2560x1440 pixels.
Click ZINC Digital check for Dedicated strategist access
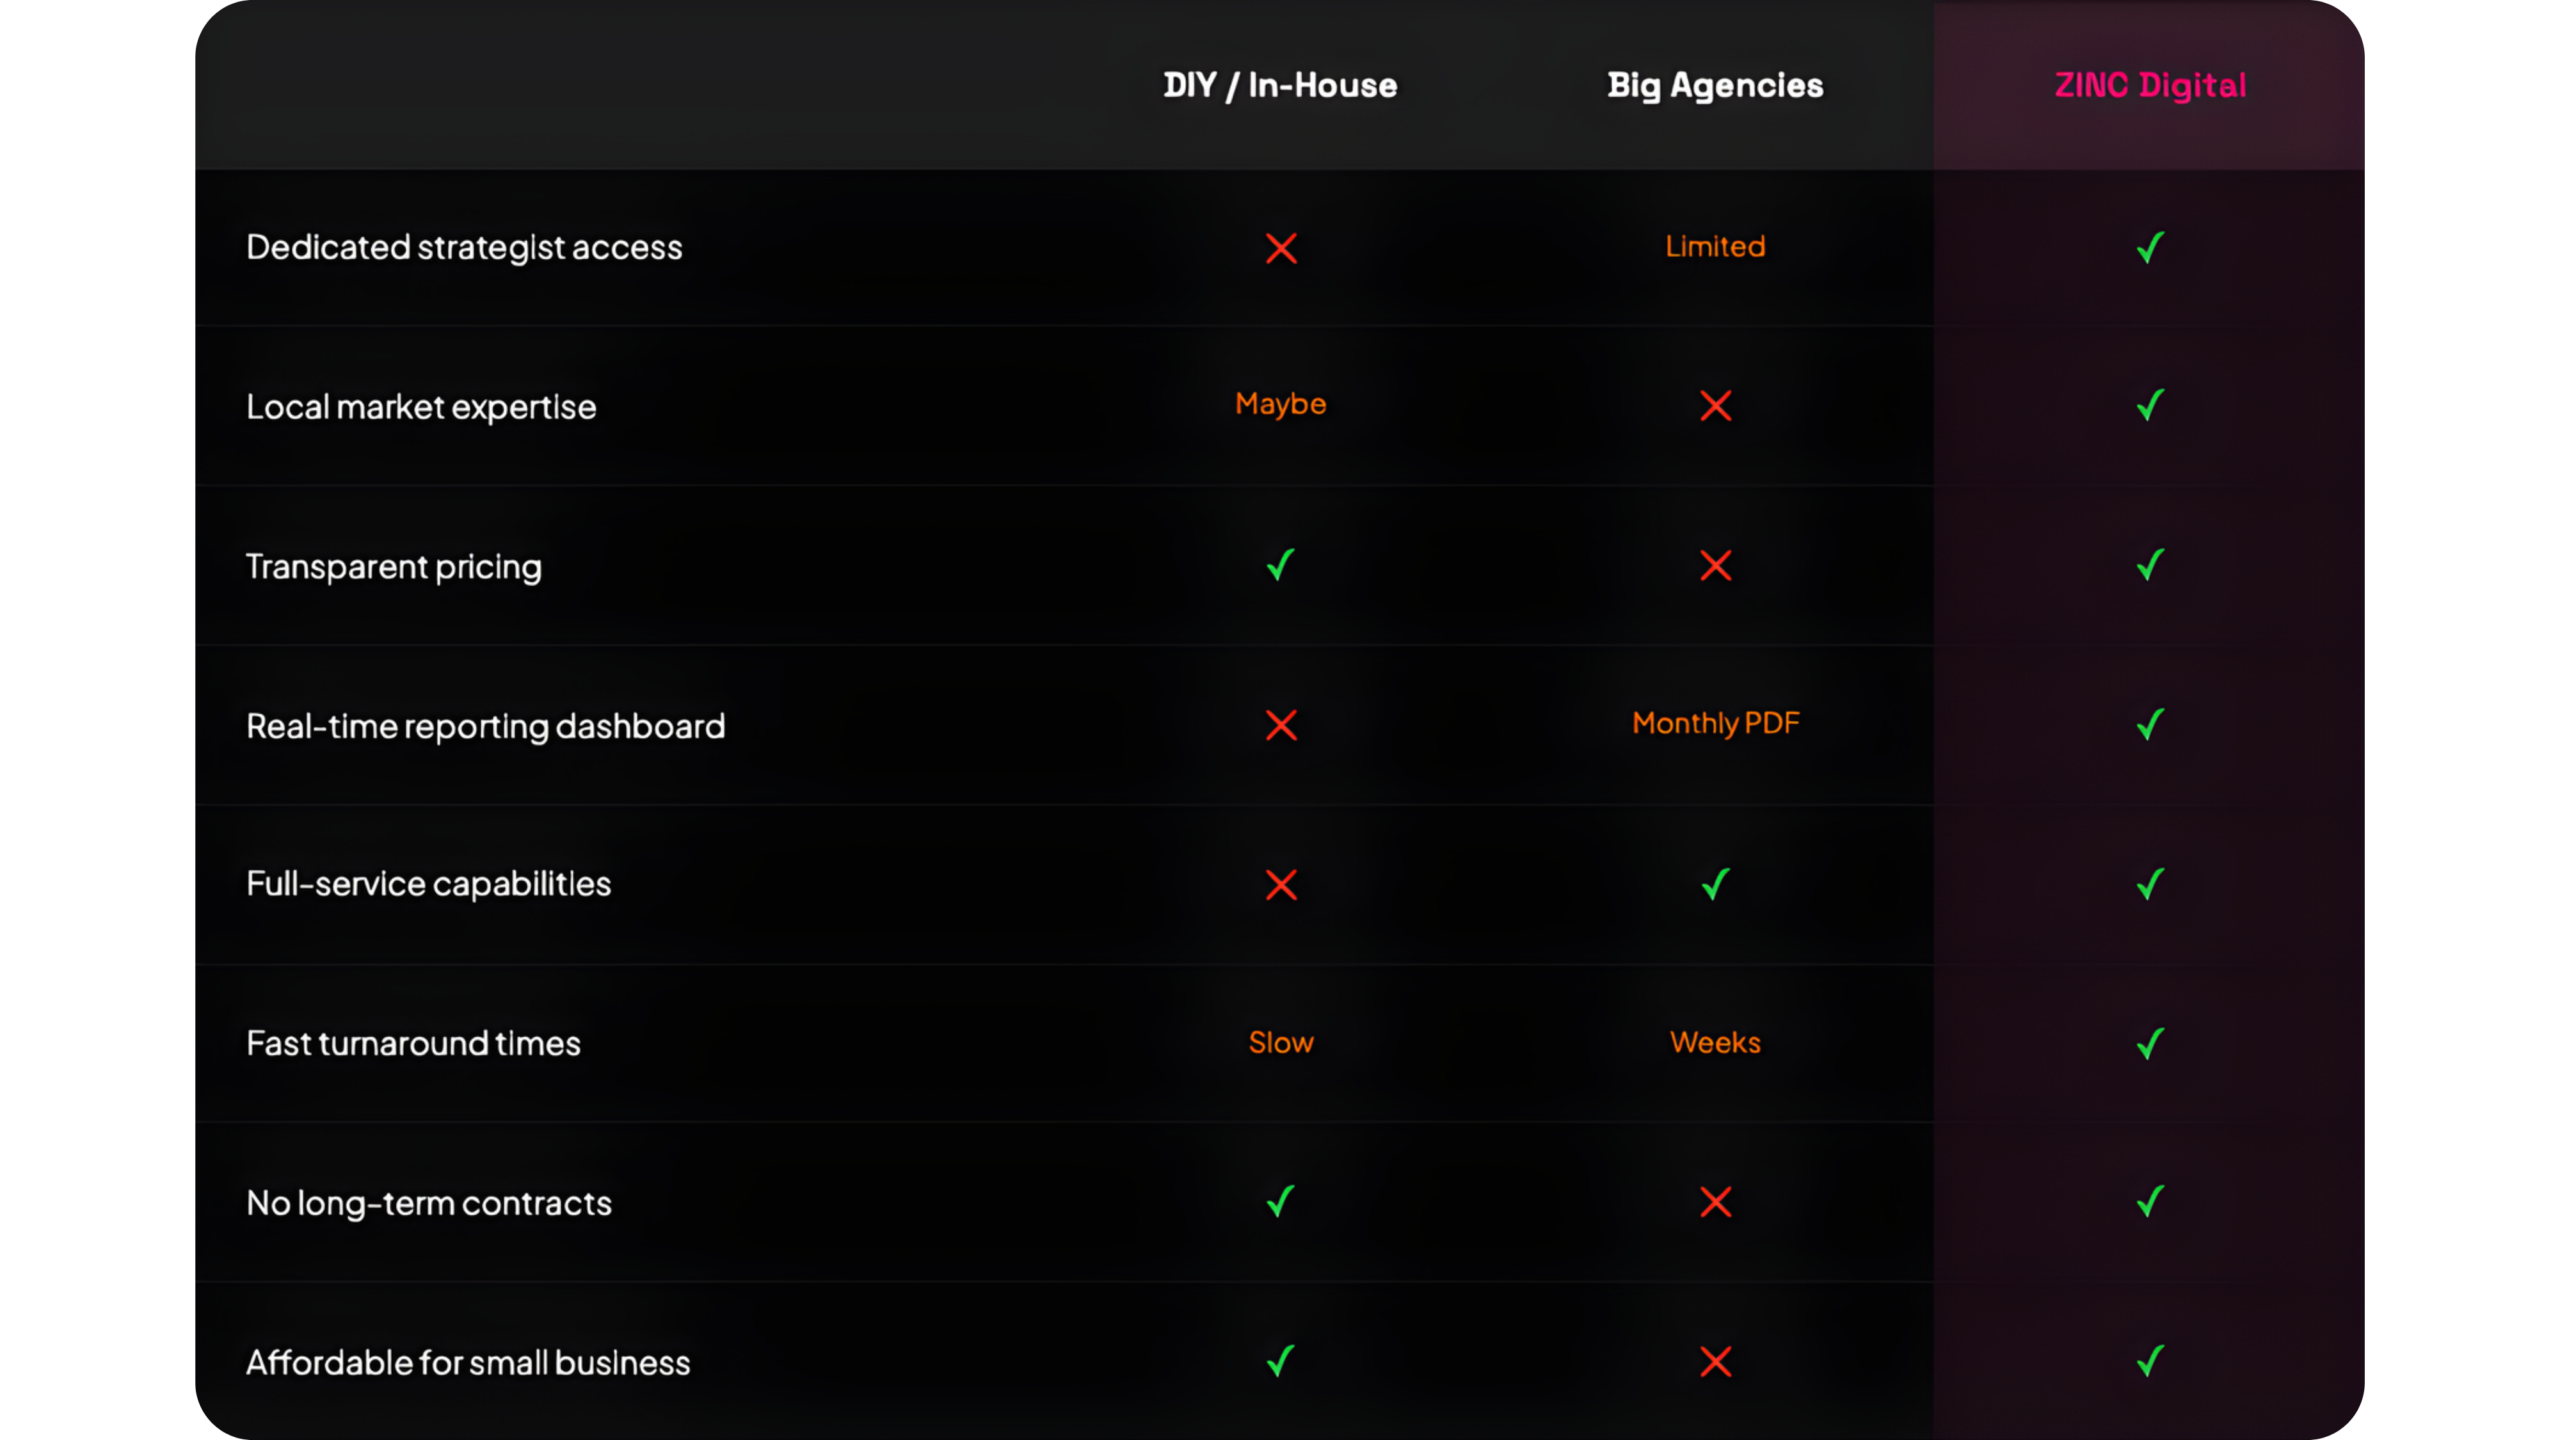(x=2150, y=247)
